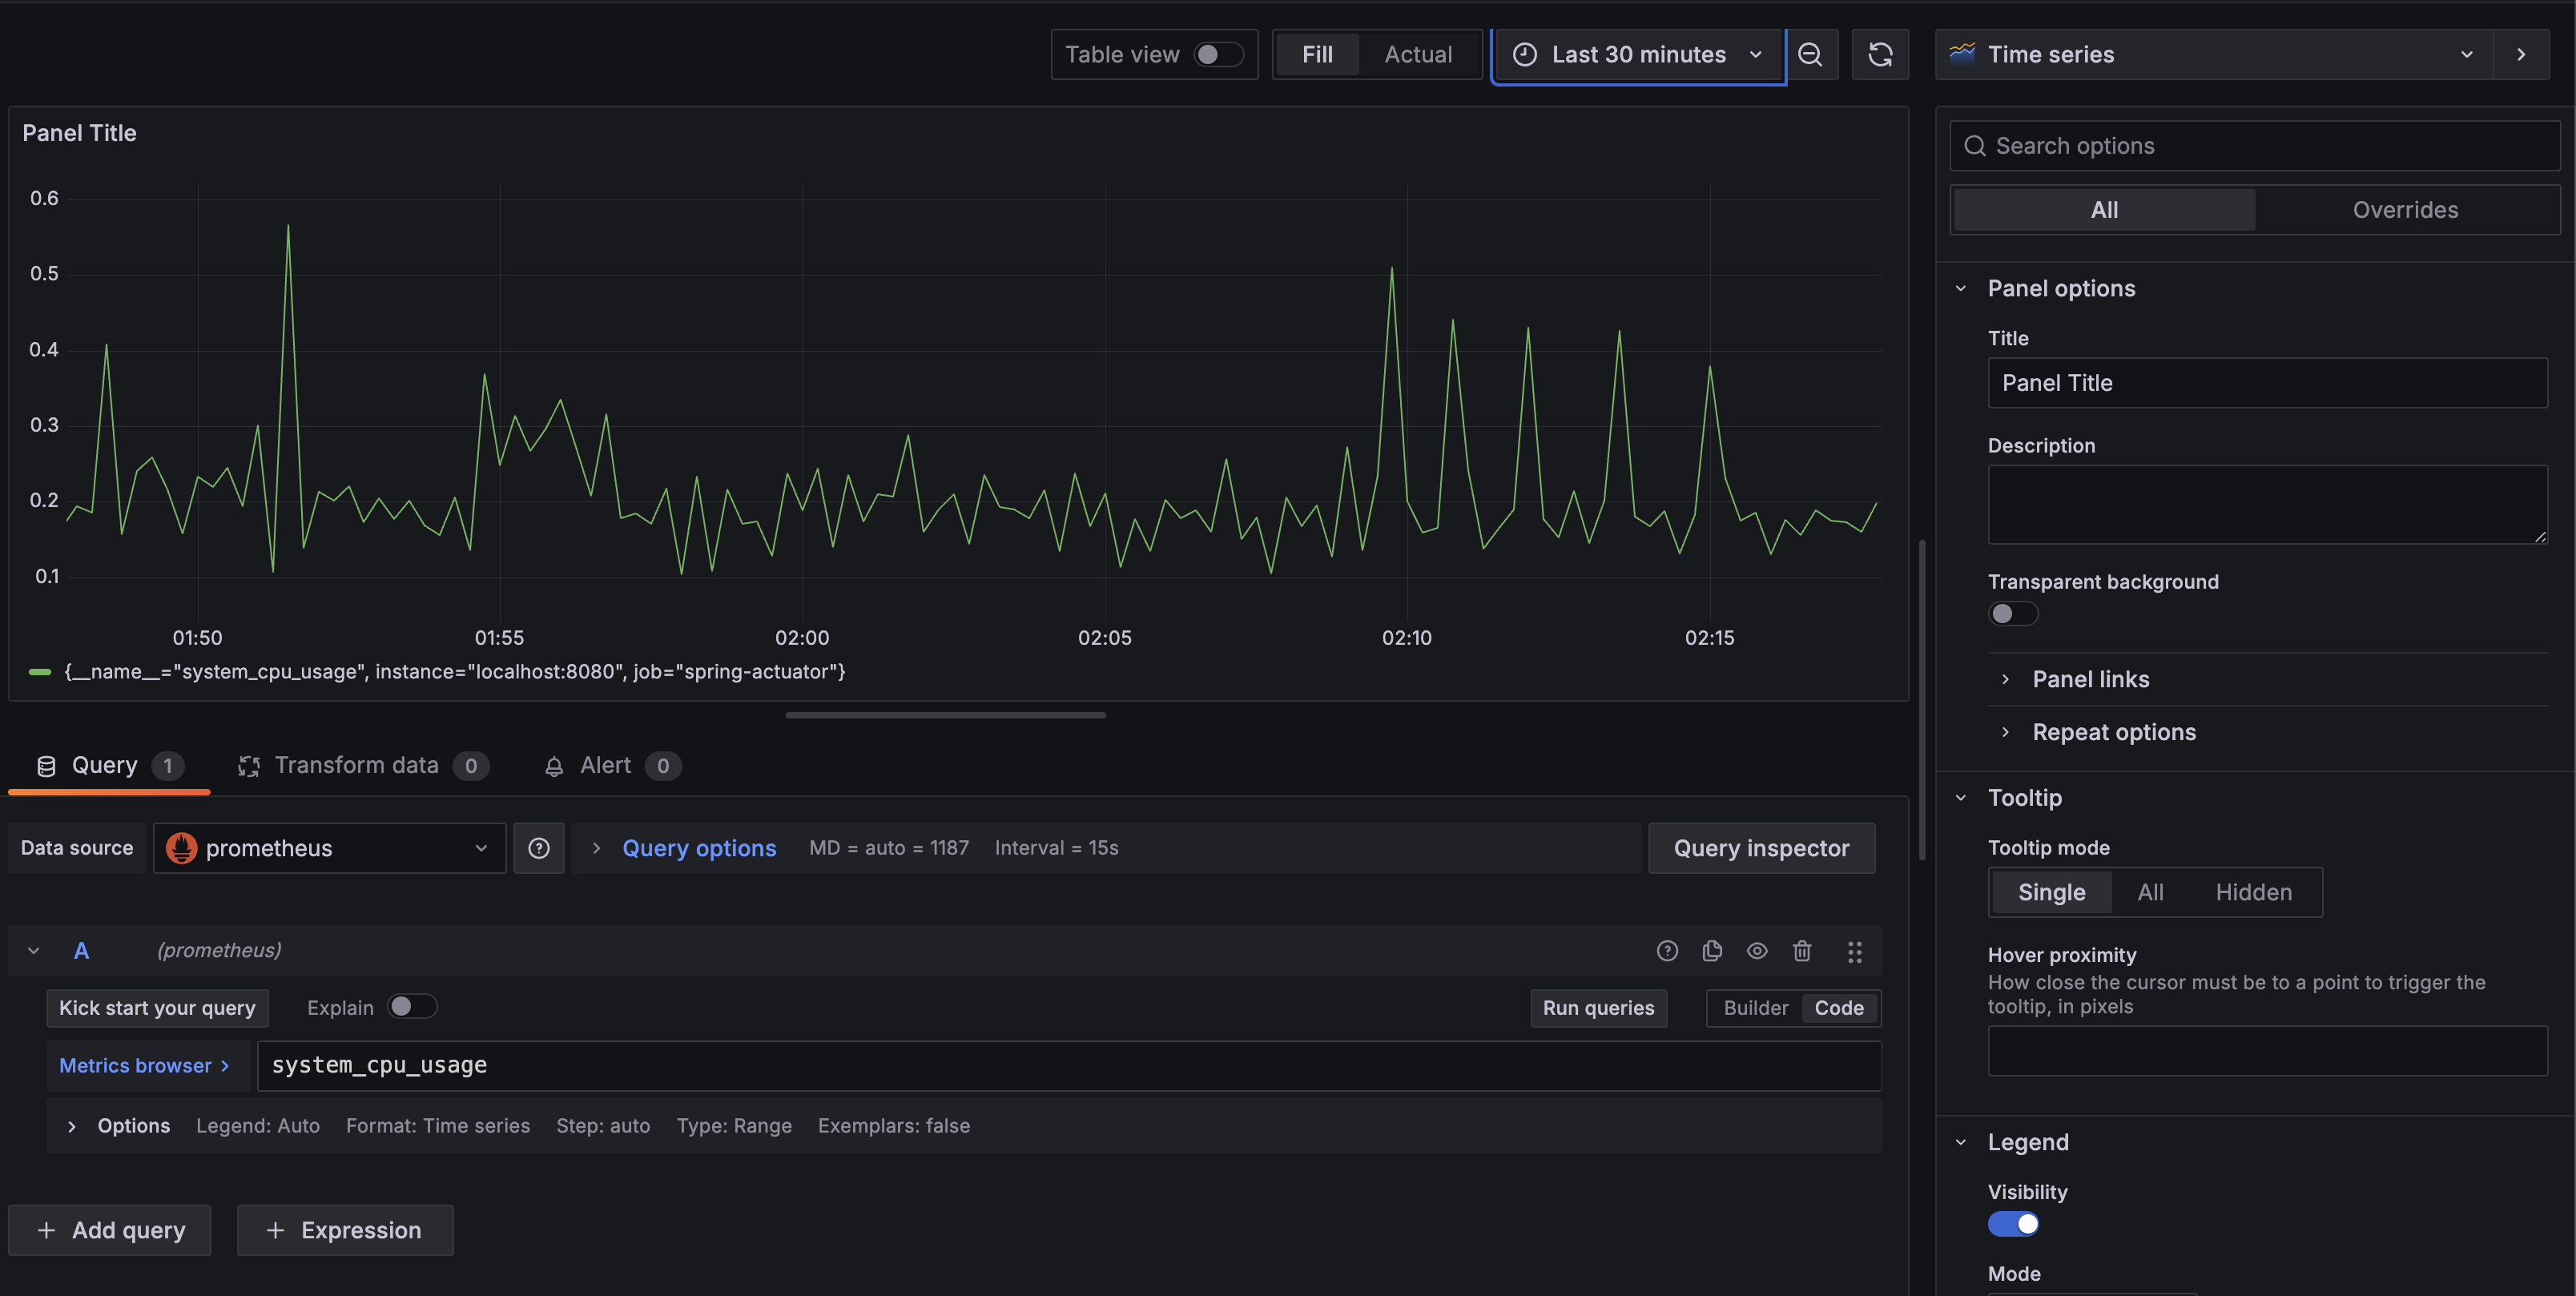Click the refresh dashboard icon
The image size is (2576, 1296).
point(1880,54)
